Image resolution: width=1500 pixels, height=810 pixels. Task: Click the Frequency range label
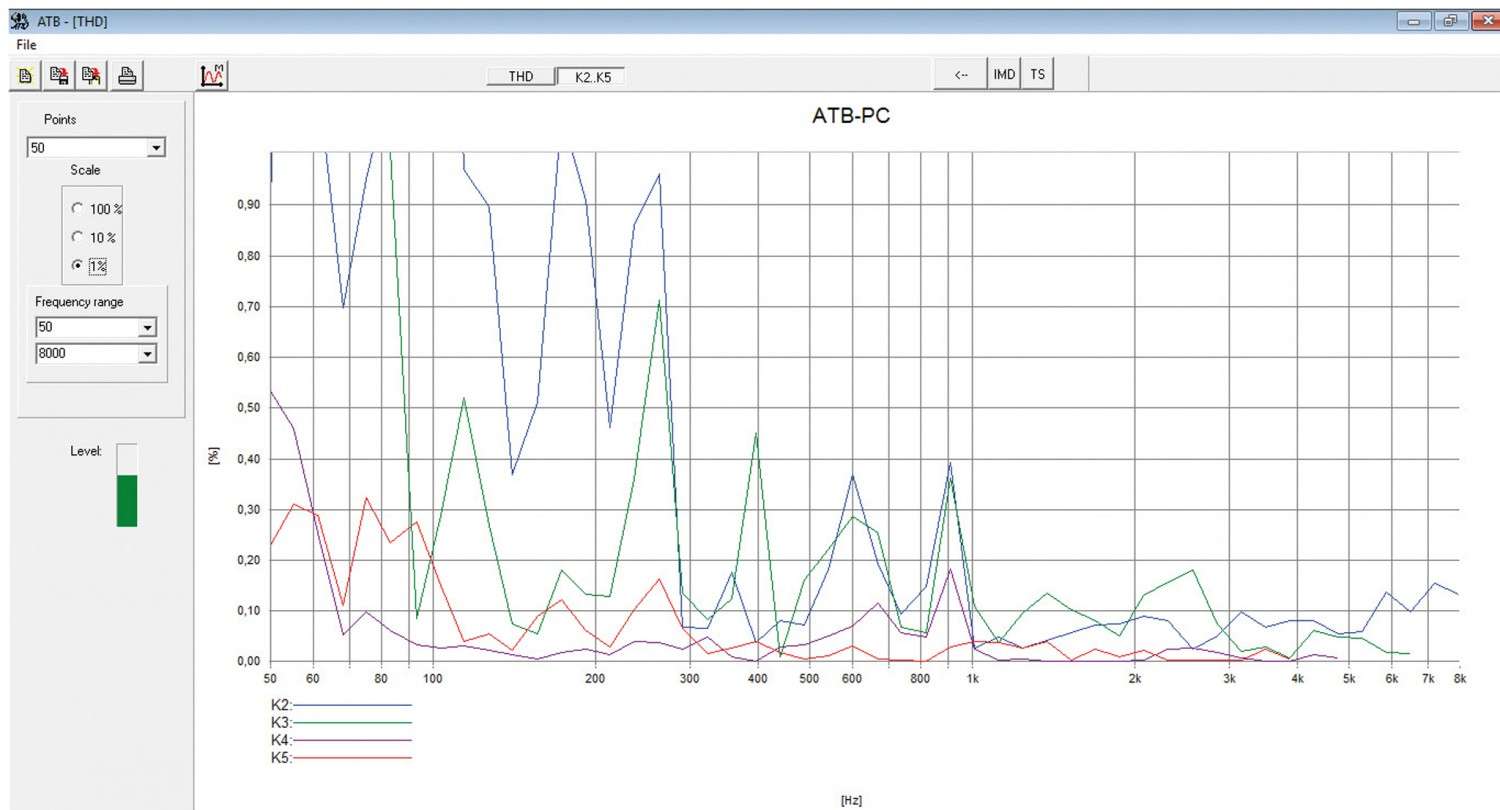[79, 303]
